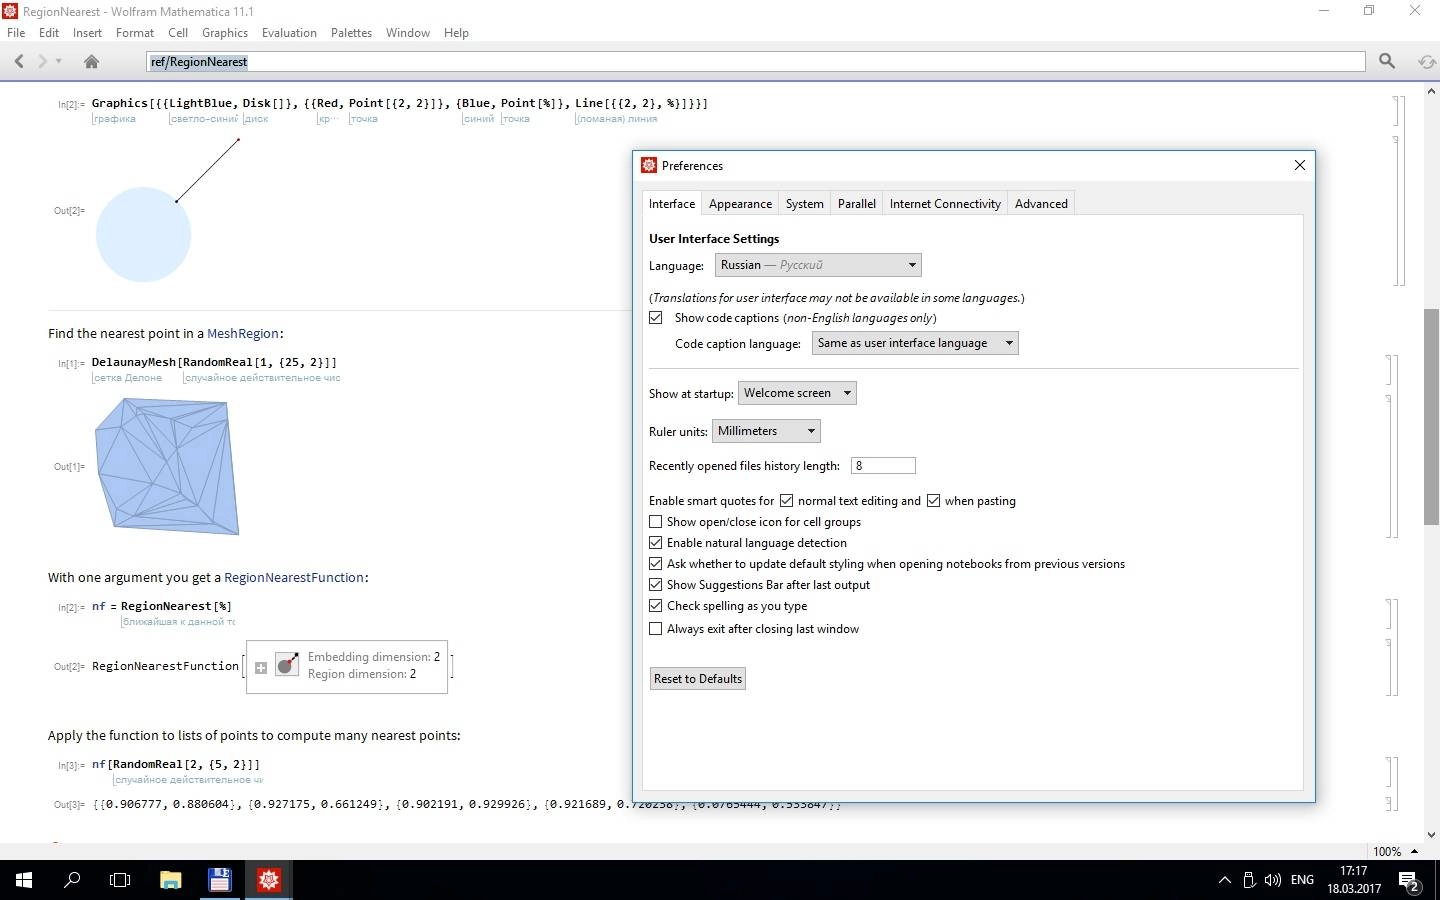The height and width of the screenshot is (900, 1440).
Task: Click the Delaunay mesh graphic output
Action: click(x=167, y=466)
